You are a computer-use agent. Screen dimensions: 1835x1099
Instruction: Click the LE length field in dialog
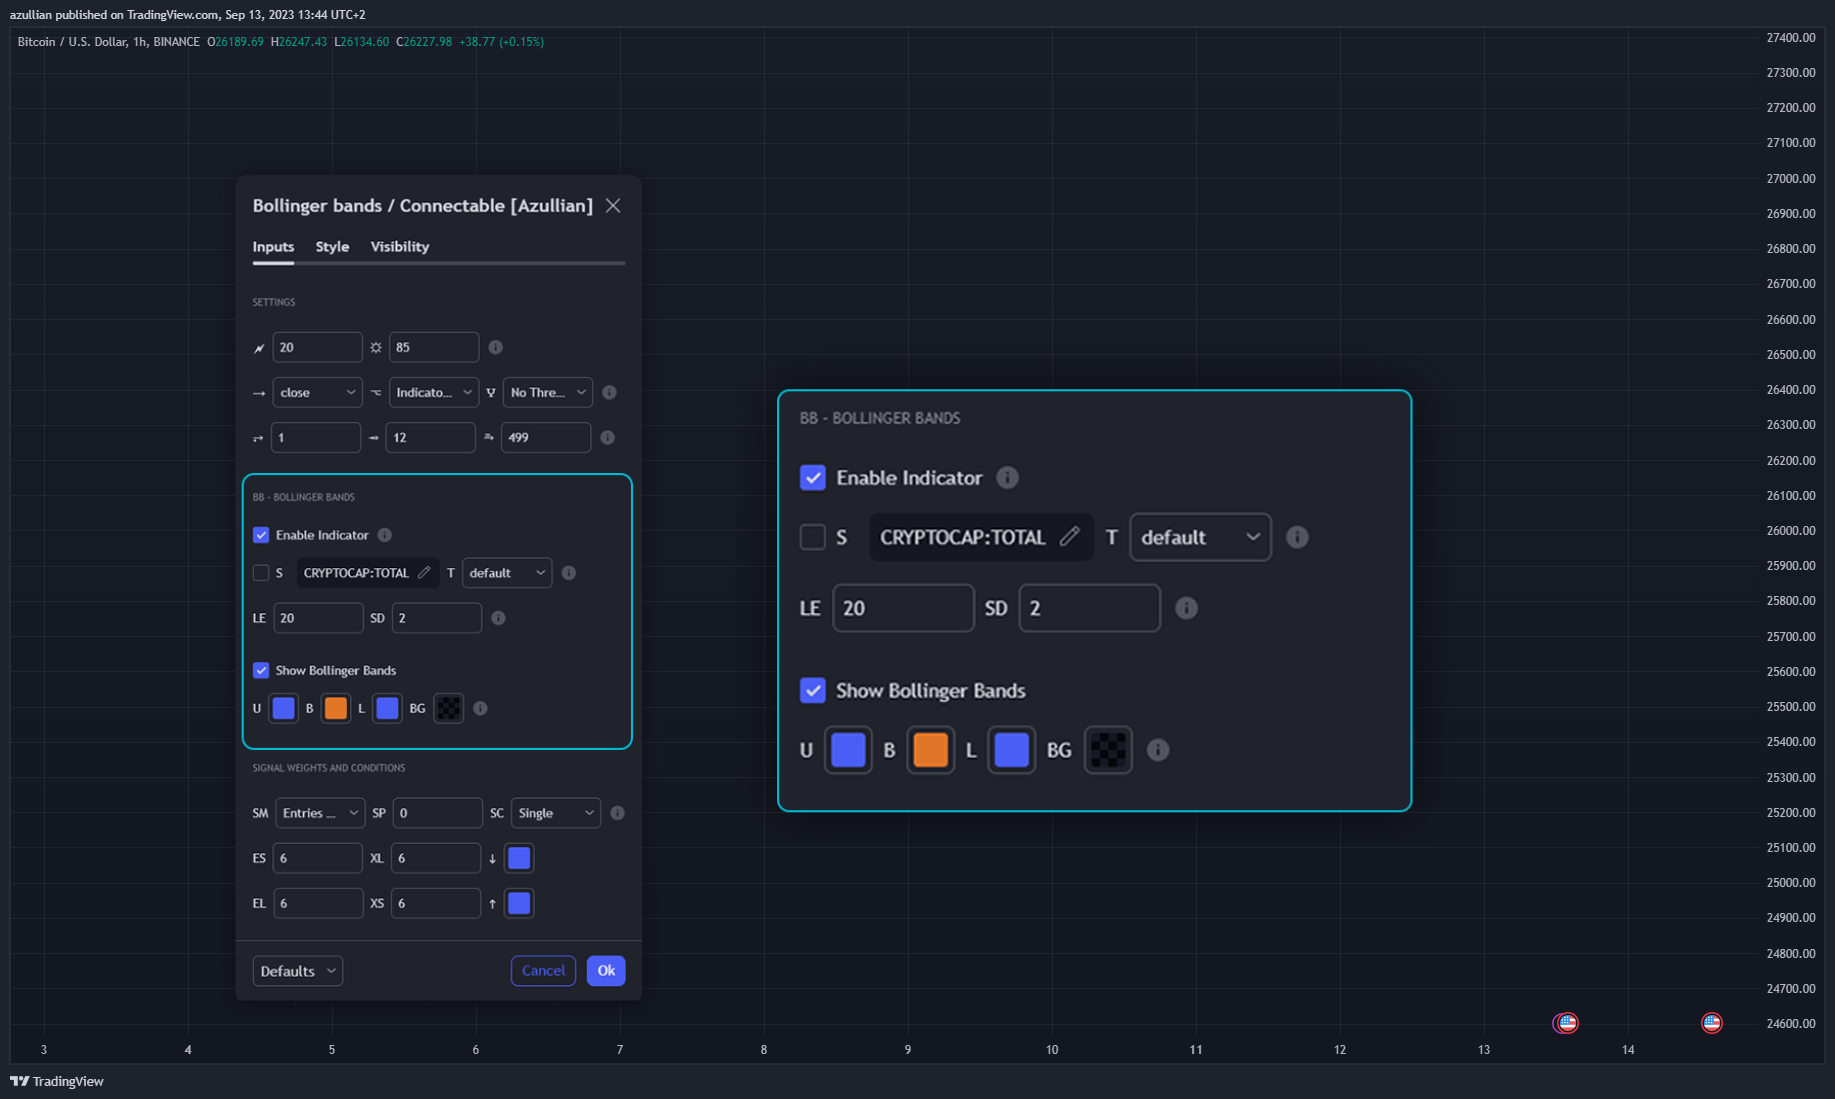tap(318, 618)
